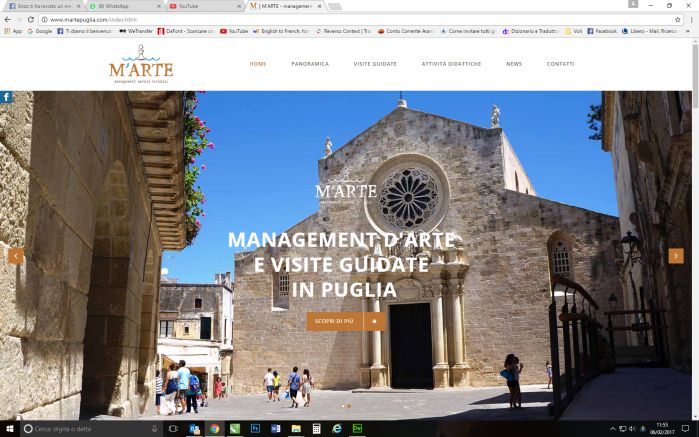The width and height of the screenshot is (699, 437).
Task: Expand the hidden system tray icons
Action: (x=613, y=429)
